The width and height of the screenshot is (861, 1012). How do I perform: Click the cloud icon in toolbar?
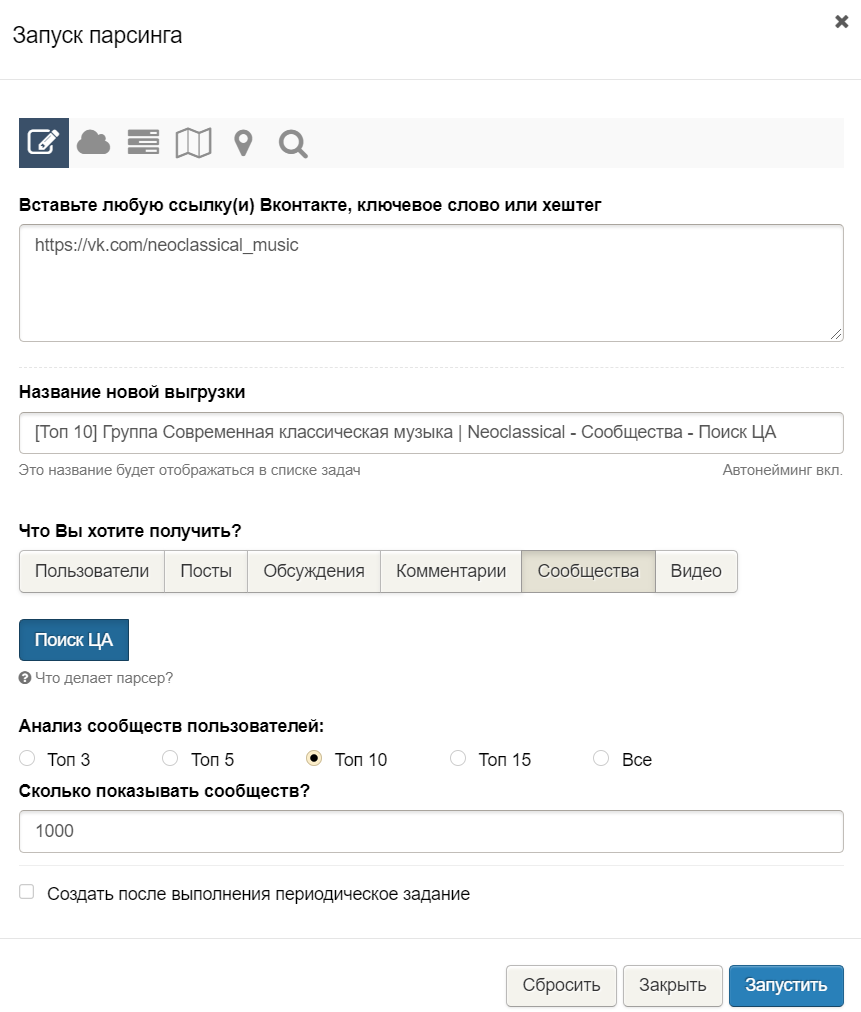tap(93, 143)
